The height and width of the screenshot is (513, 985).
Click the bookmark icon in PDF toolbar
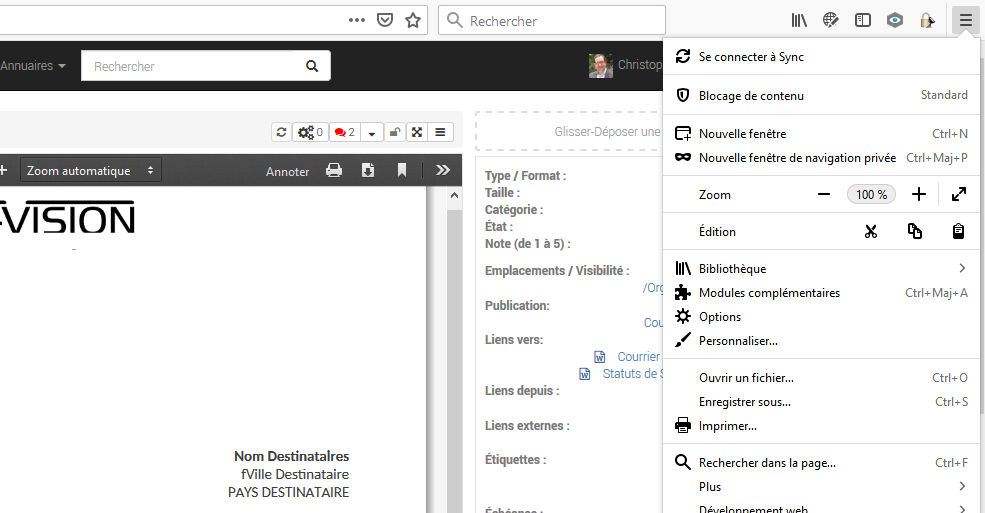pos(402,171)
